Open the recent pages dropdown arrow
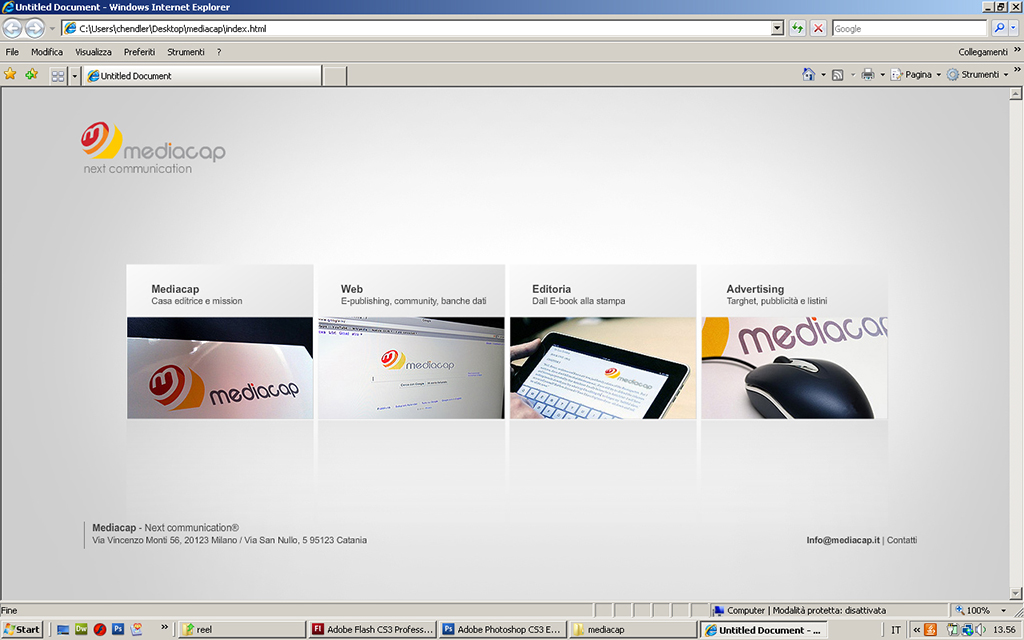The height and width of the screenshot is (640, 1024). (52, 29)
